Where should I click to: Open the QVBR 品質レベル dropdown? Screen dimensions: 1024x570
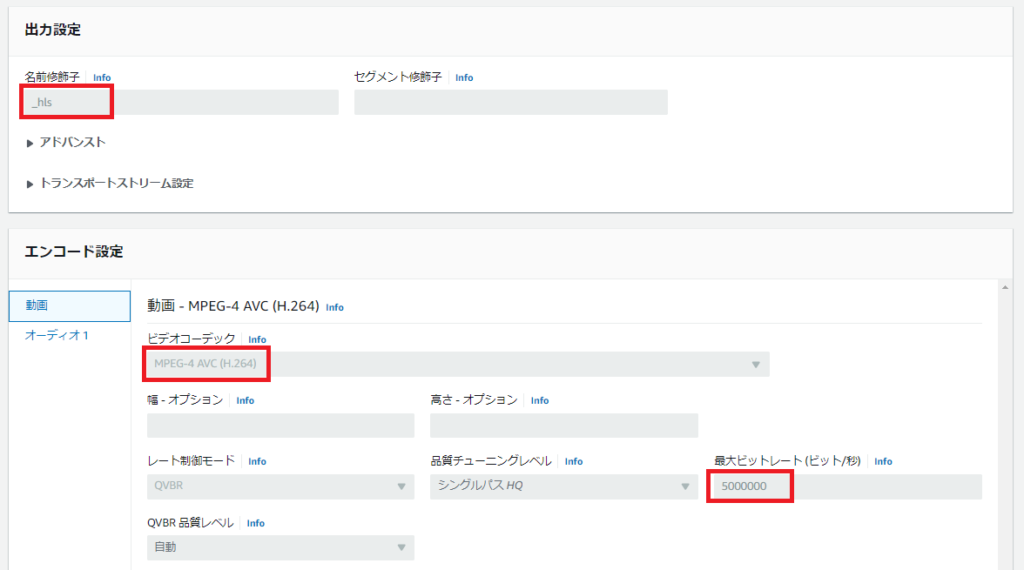click(x=280, y=547)
